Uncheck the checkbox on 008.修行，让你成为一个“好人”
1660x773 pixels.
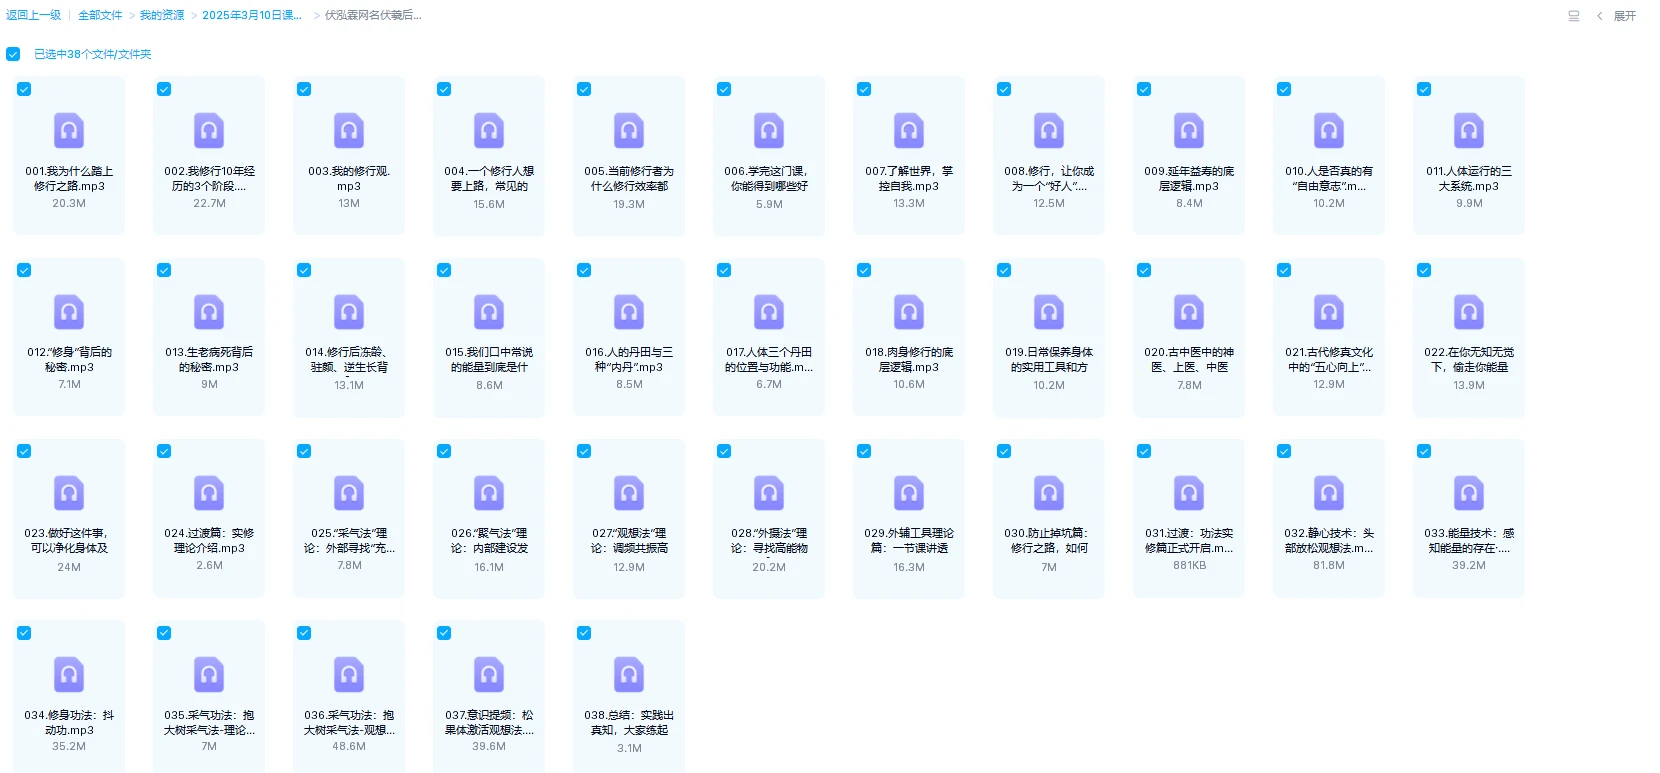tap(1004, 89)
